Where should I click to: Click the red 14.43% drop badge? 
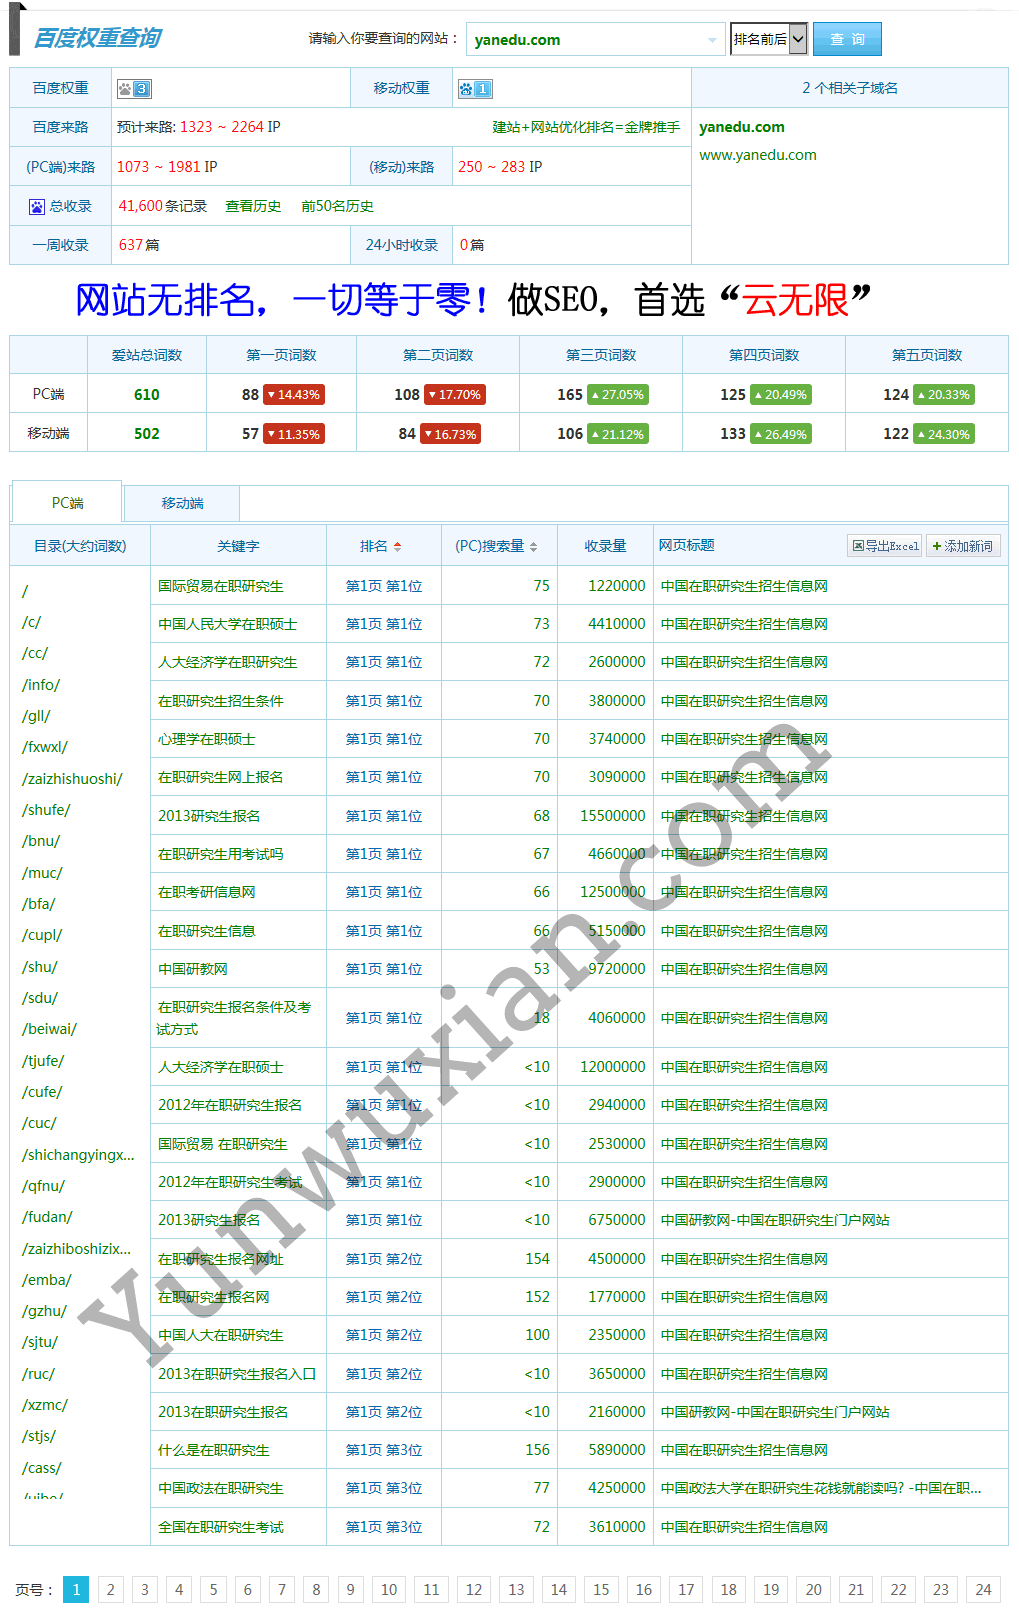[x=294, y=395]
